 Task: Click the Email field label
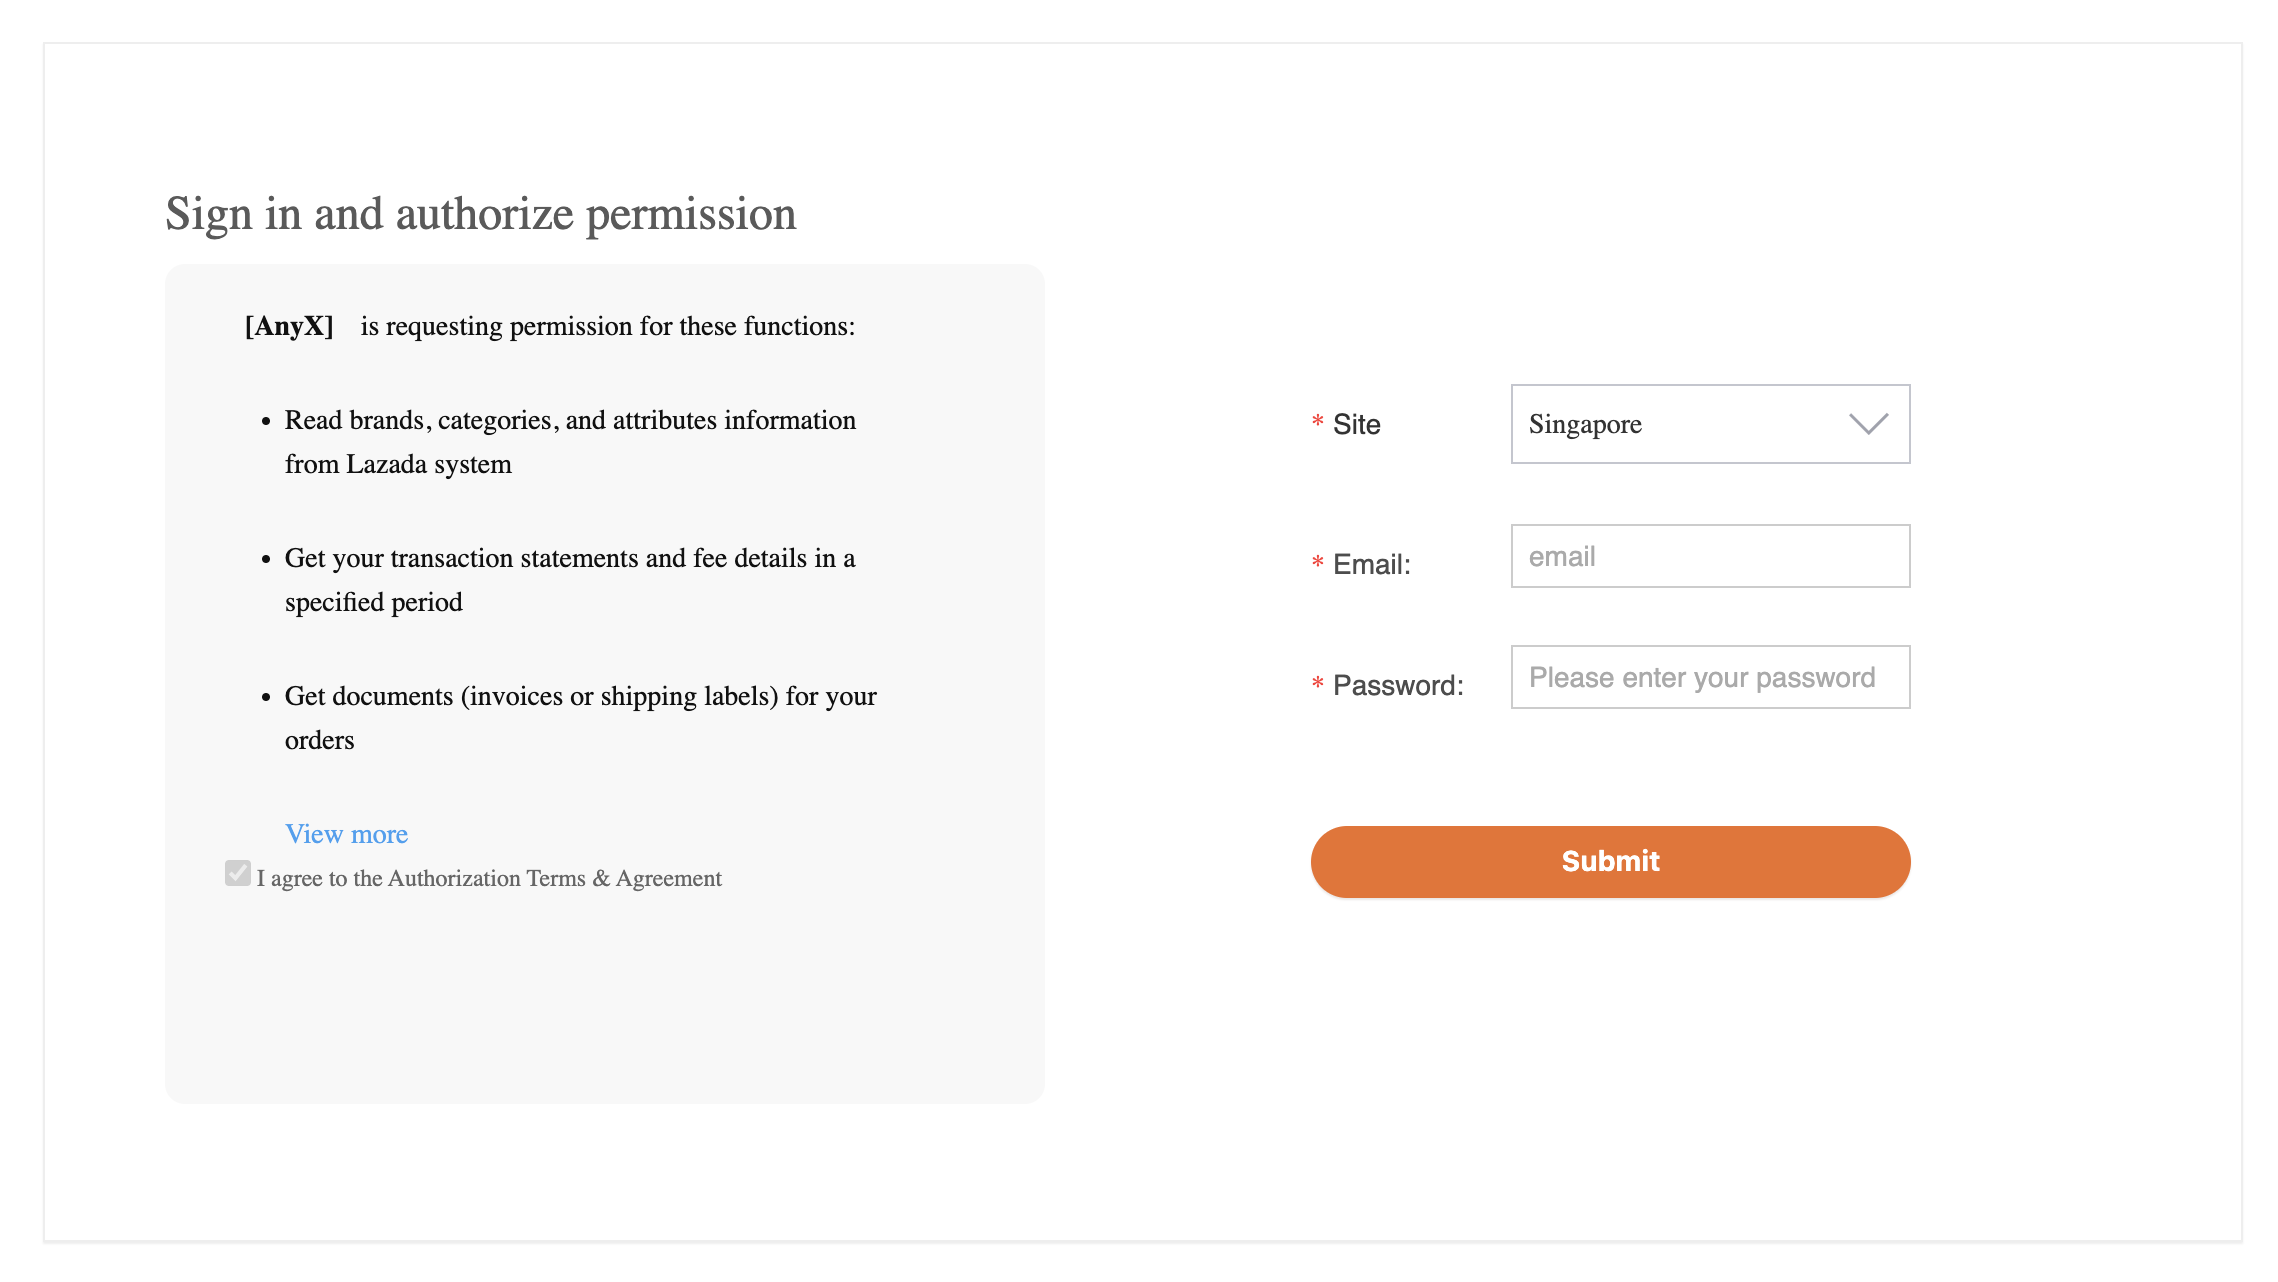1371,565
